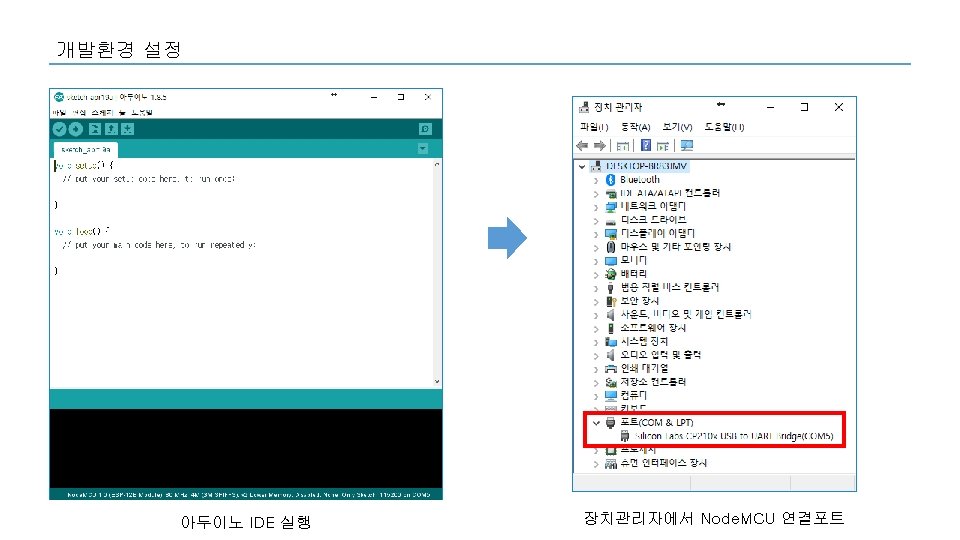The image size is (960, 540).
Task: Click the battery category icon
Action: click(x=611, y=274)
